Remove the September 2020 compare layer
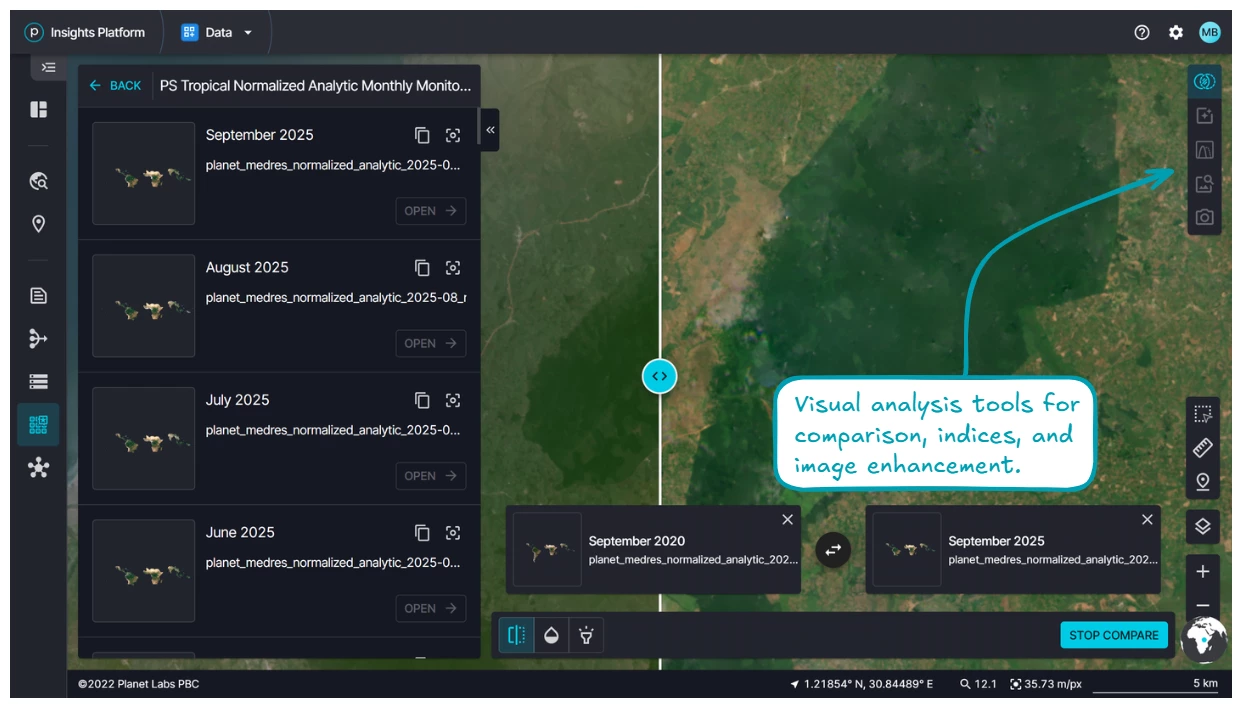The width and height of the screenshot is (1242, 707). [788, 519]
